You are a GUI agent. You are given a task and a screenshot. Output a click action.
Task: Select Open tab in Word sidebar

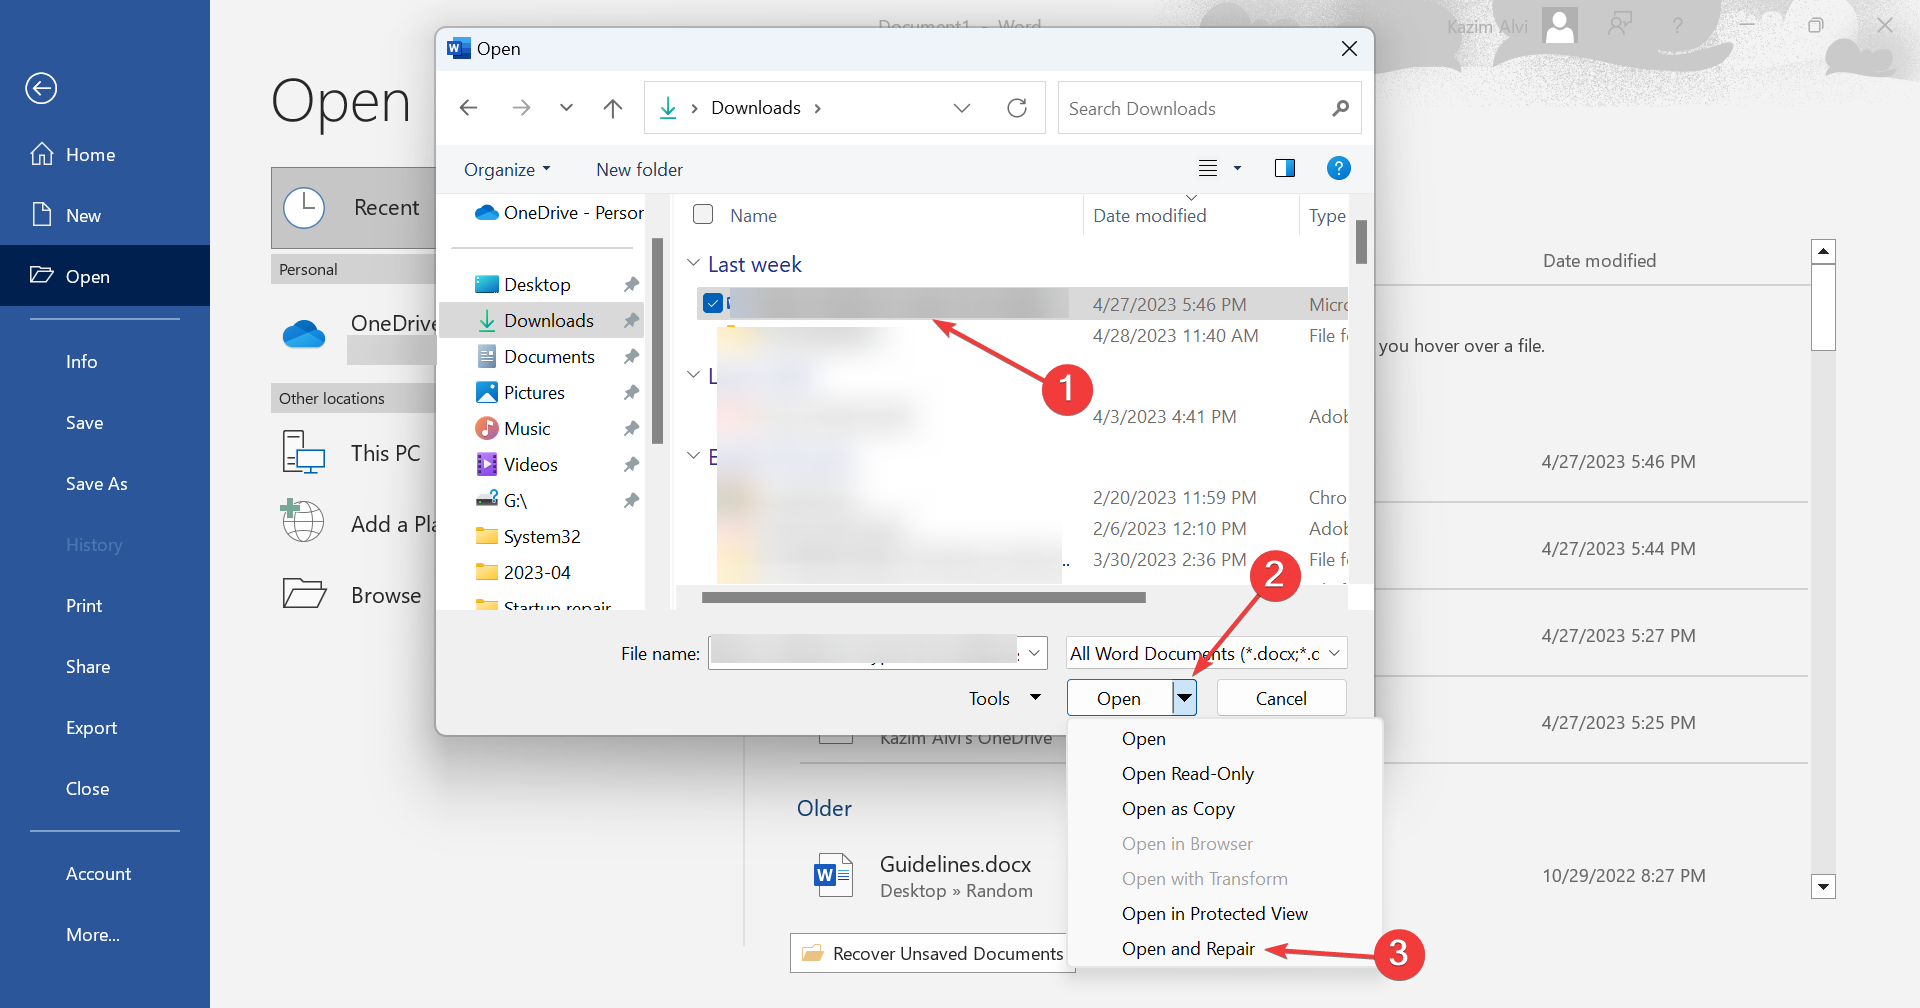tap(105, 276)
